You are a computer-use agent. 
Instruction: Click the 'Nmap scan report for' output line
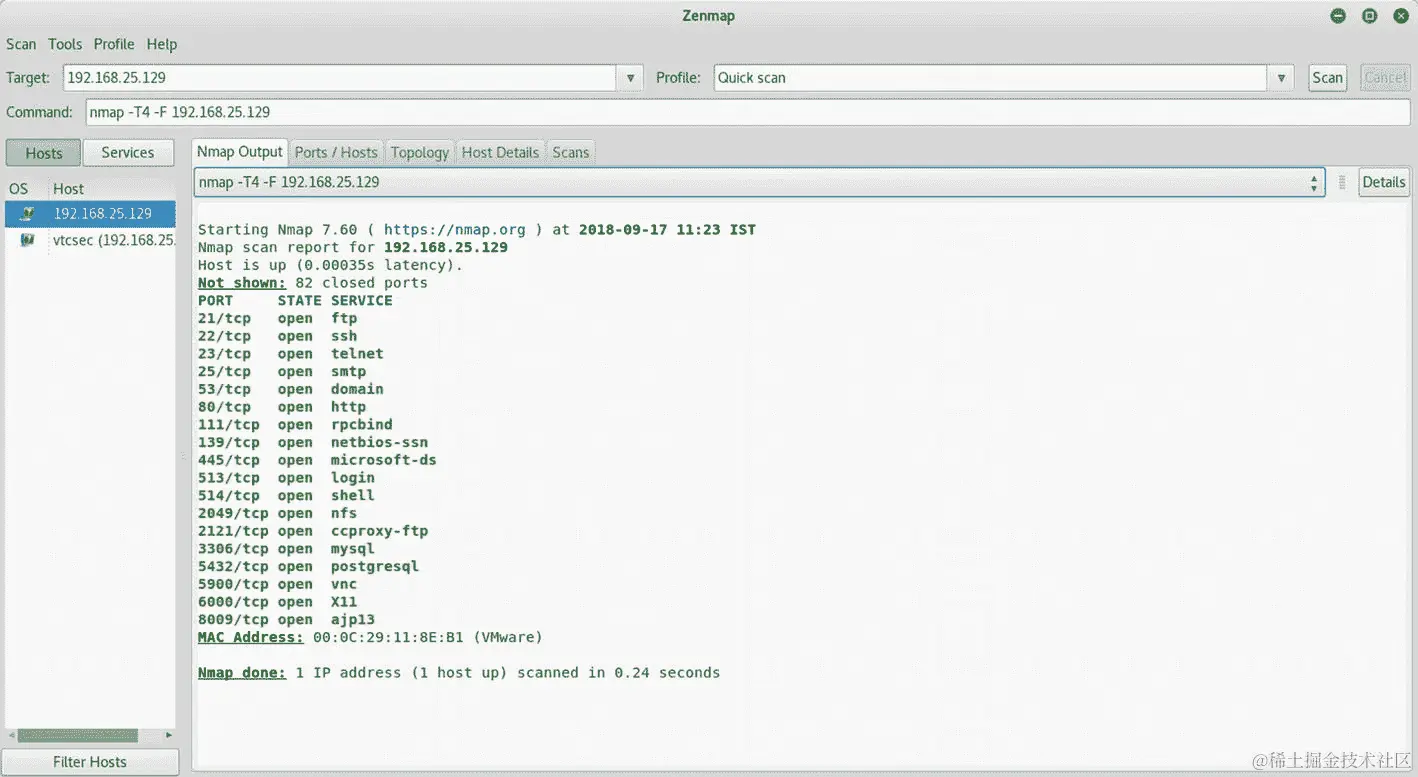[353, 247]
